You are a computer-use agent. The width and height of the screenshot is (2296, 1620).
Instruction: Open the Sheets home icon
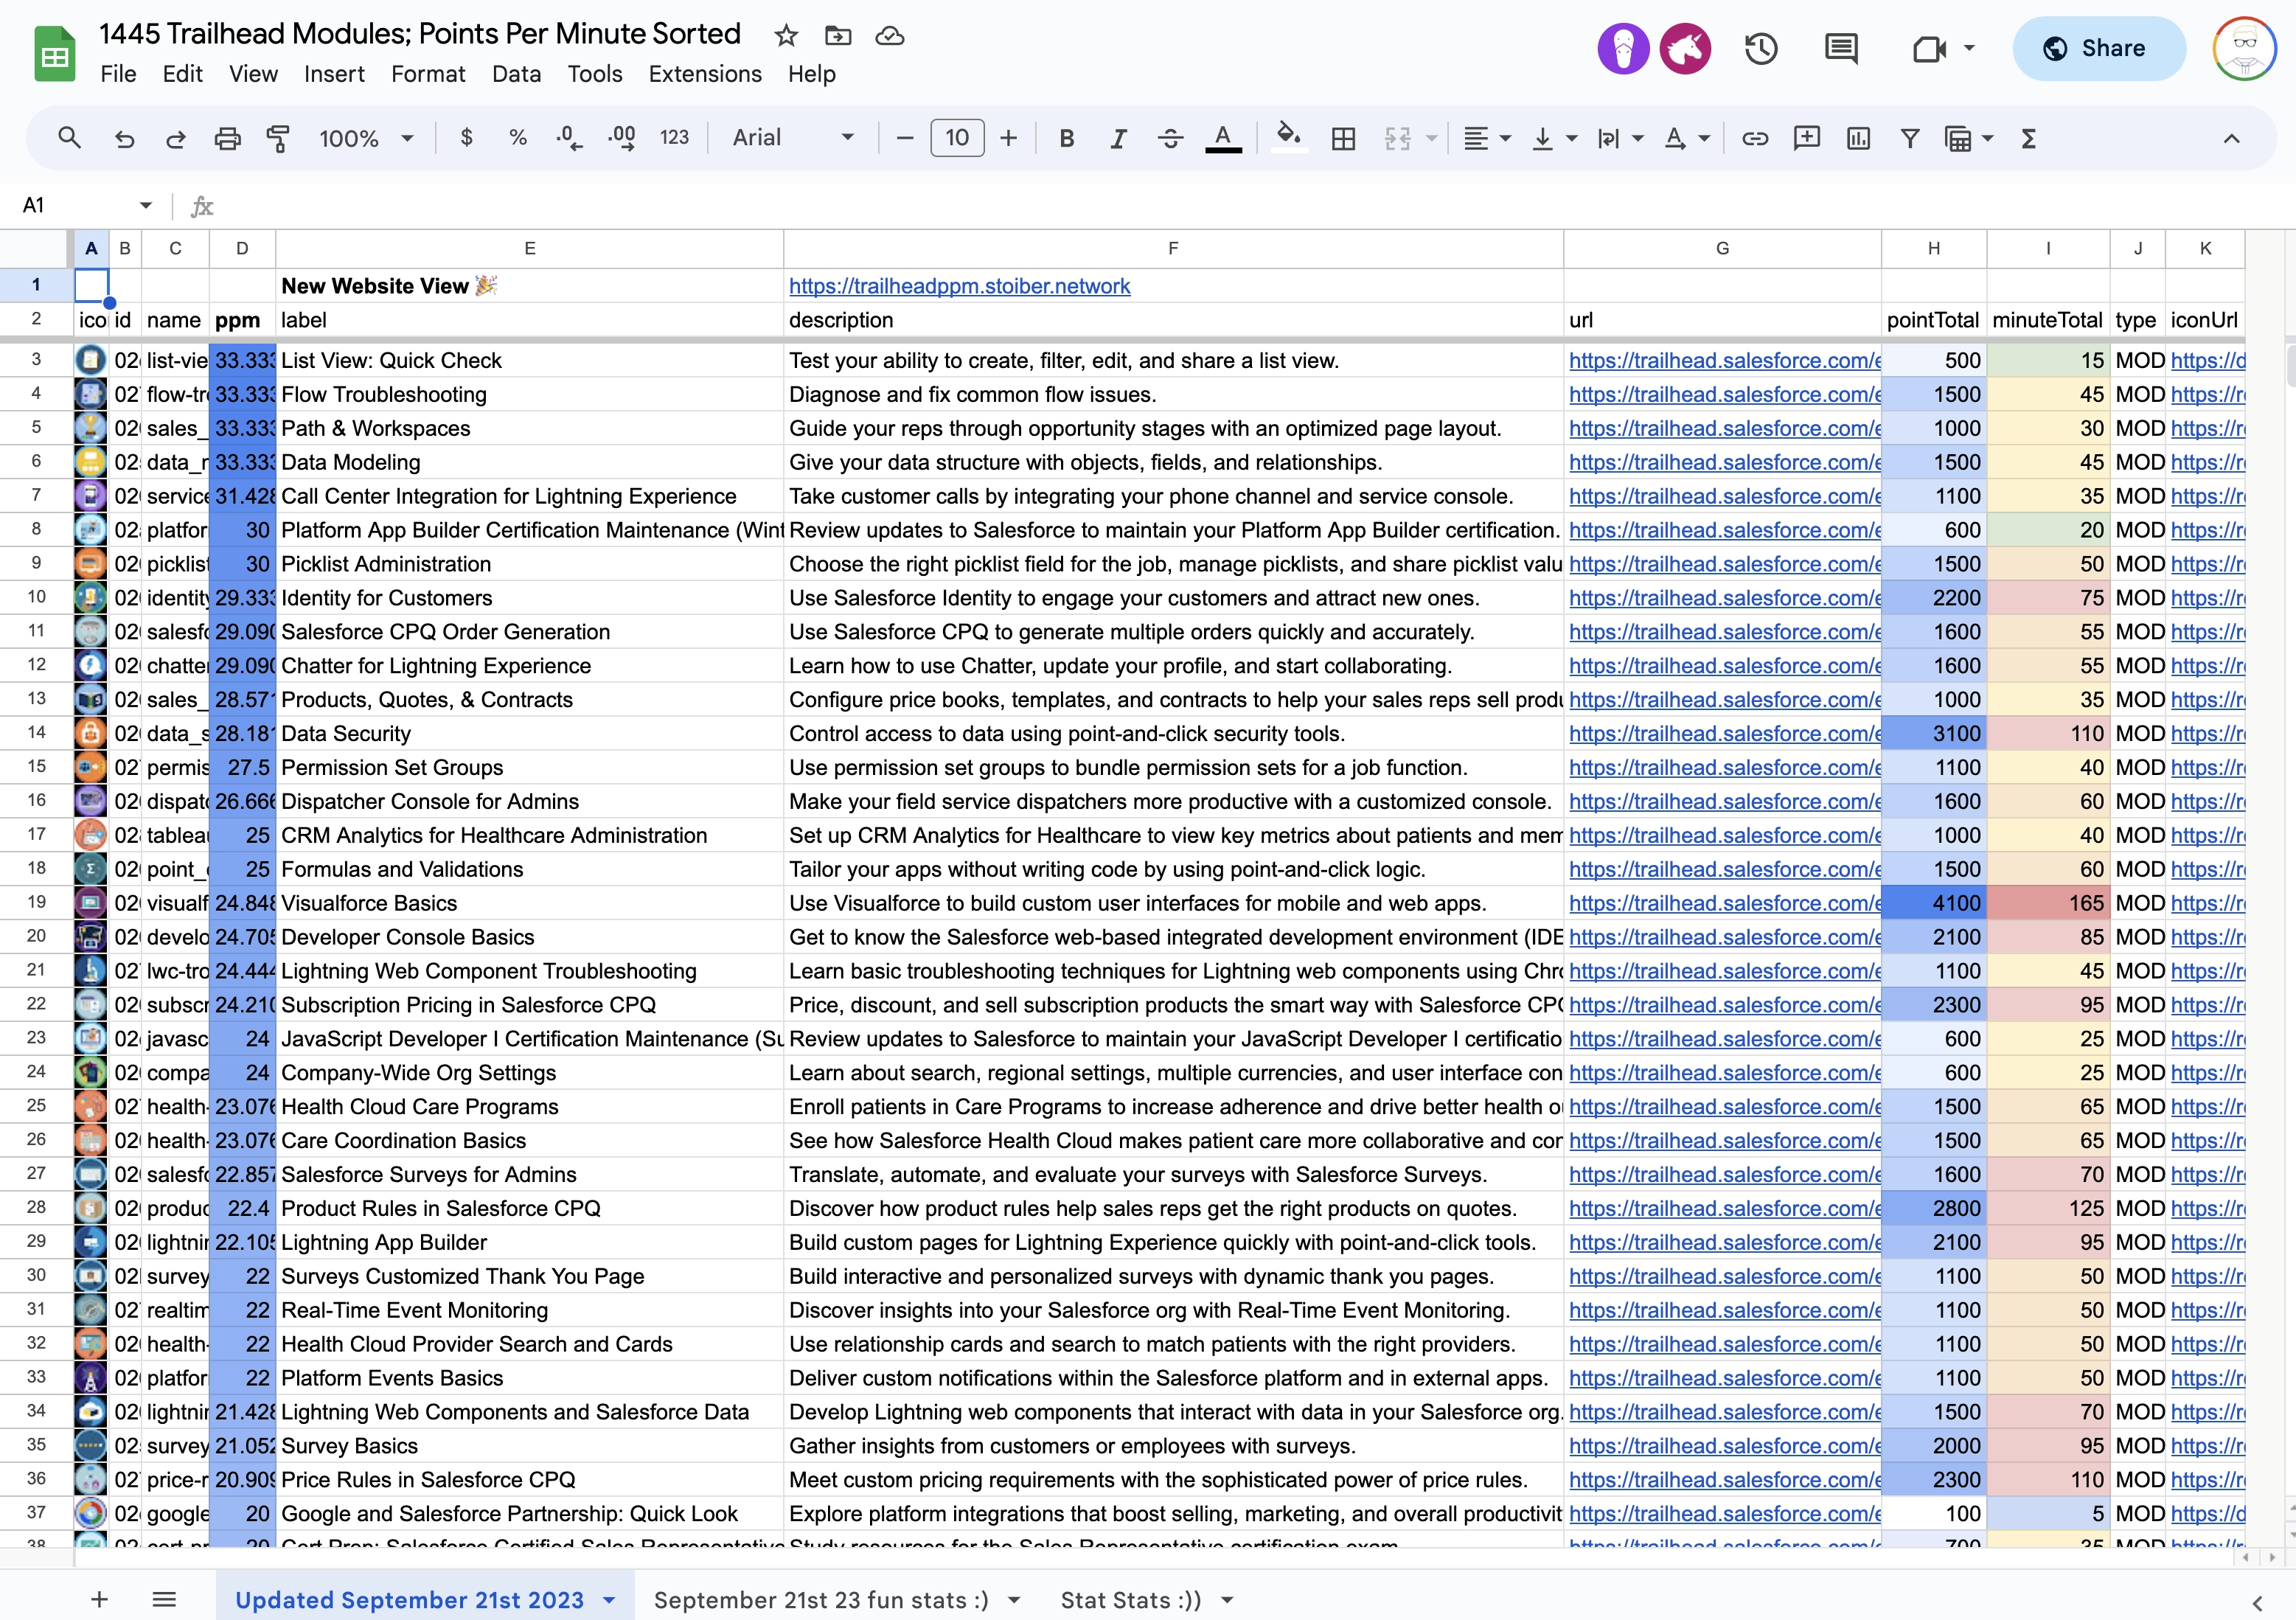55,53
